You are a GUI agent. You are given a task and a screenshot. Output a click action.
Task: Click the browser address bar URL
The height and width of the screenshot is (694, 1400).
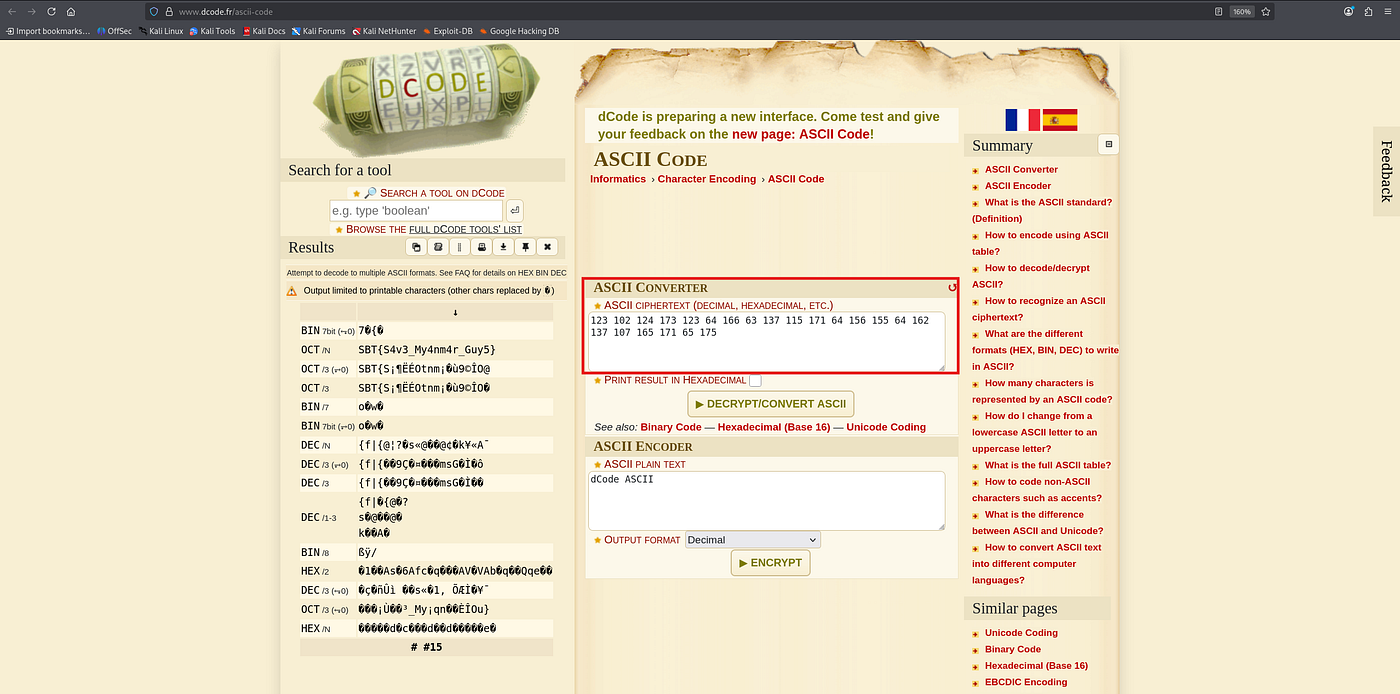[x=225, y=11]
